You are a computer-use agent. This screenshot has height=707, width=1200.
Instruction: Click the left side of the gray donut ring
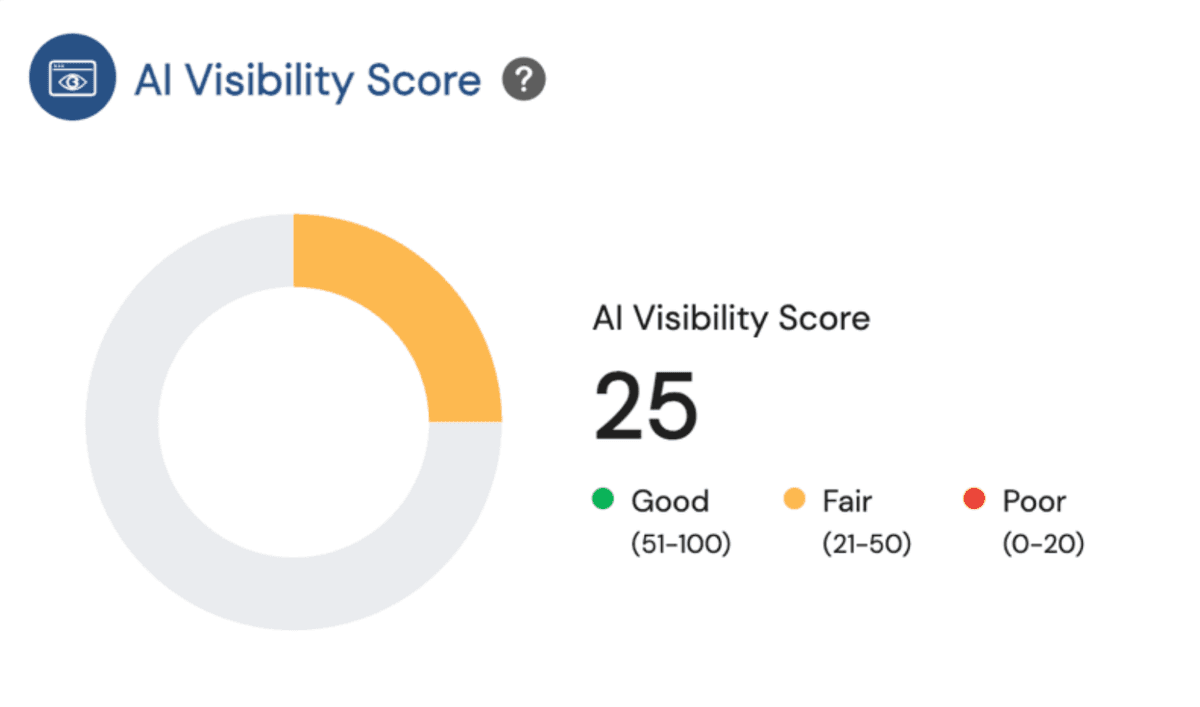coord(122,421)
